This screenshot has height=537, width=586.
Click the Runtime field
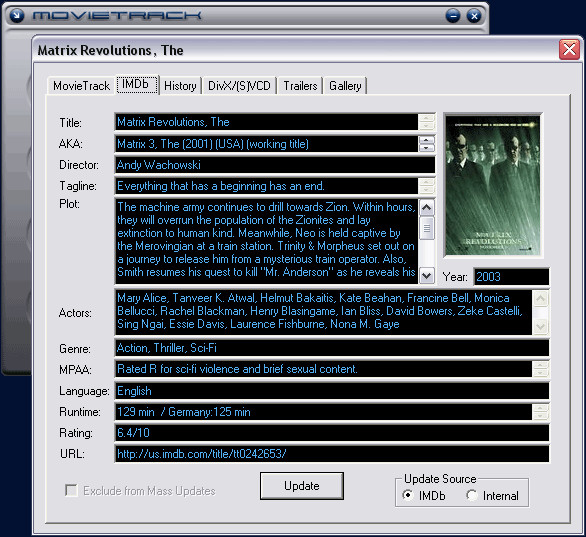pyautogui.click(x=323, y=412)
